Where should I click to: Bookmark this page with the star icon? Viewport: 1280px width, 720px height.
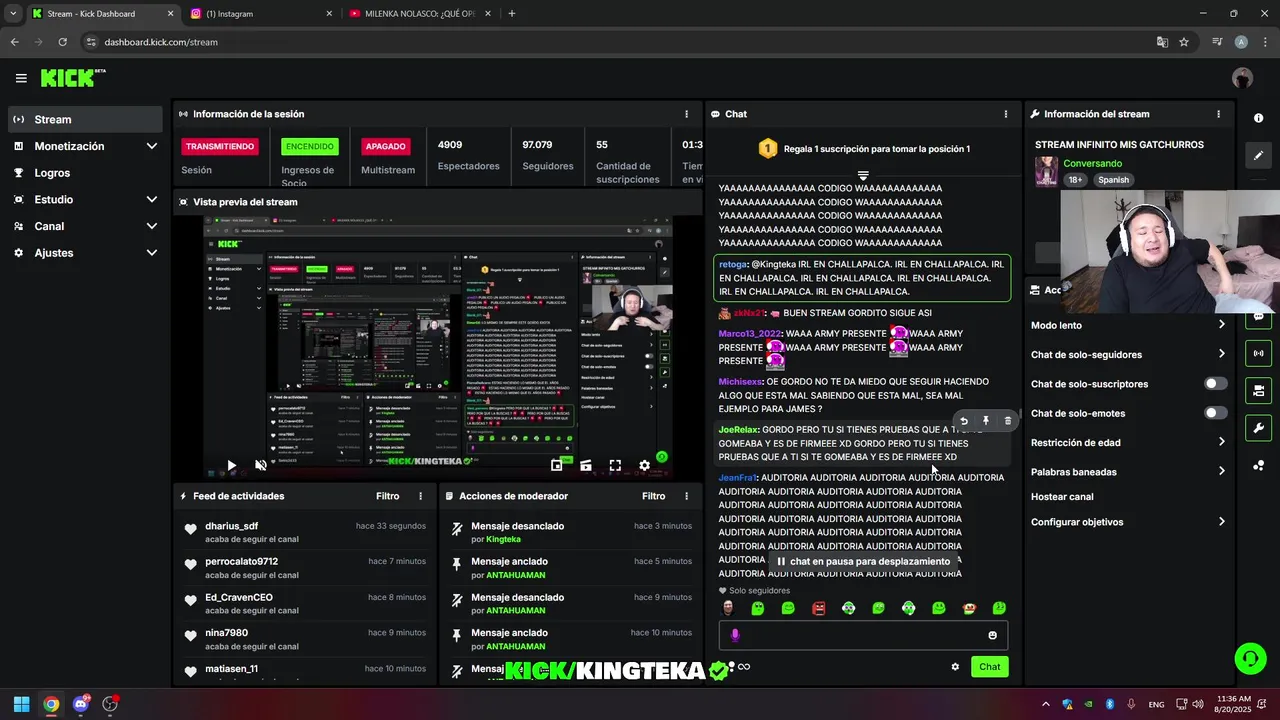coord(1184,42)
